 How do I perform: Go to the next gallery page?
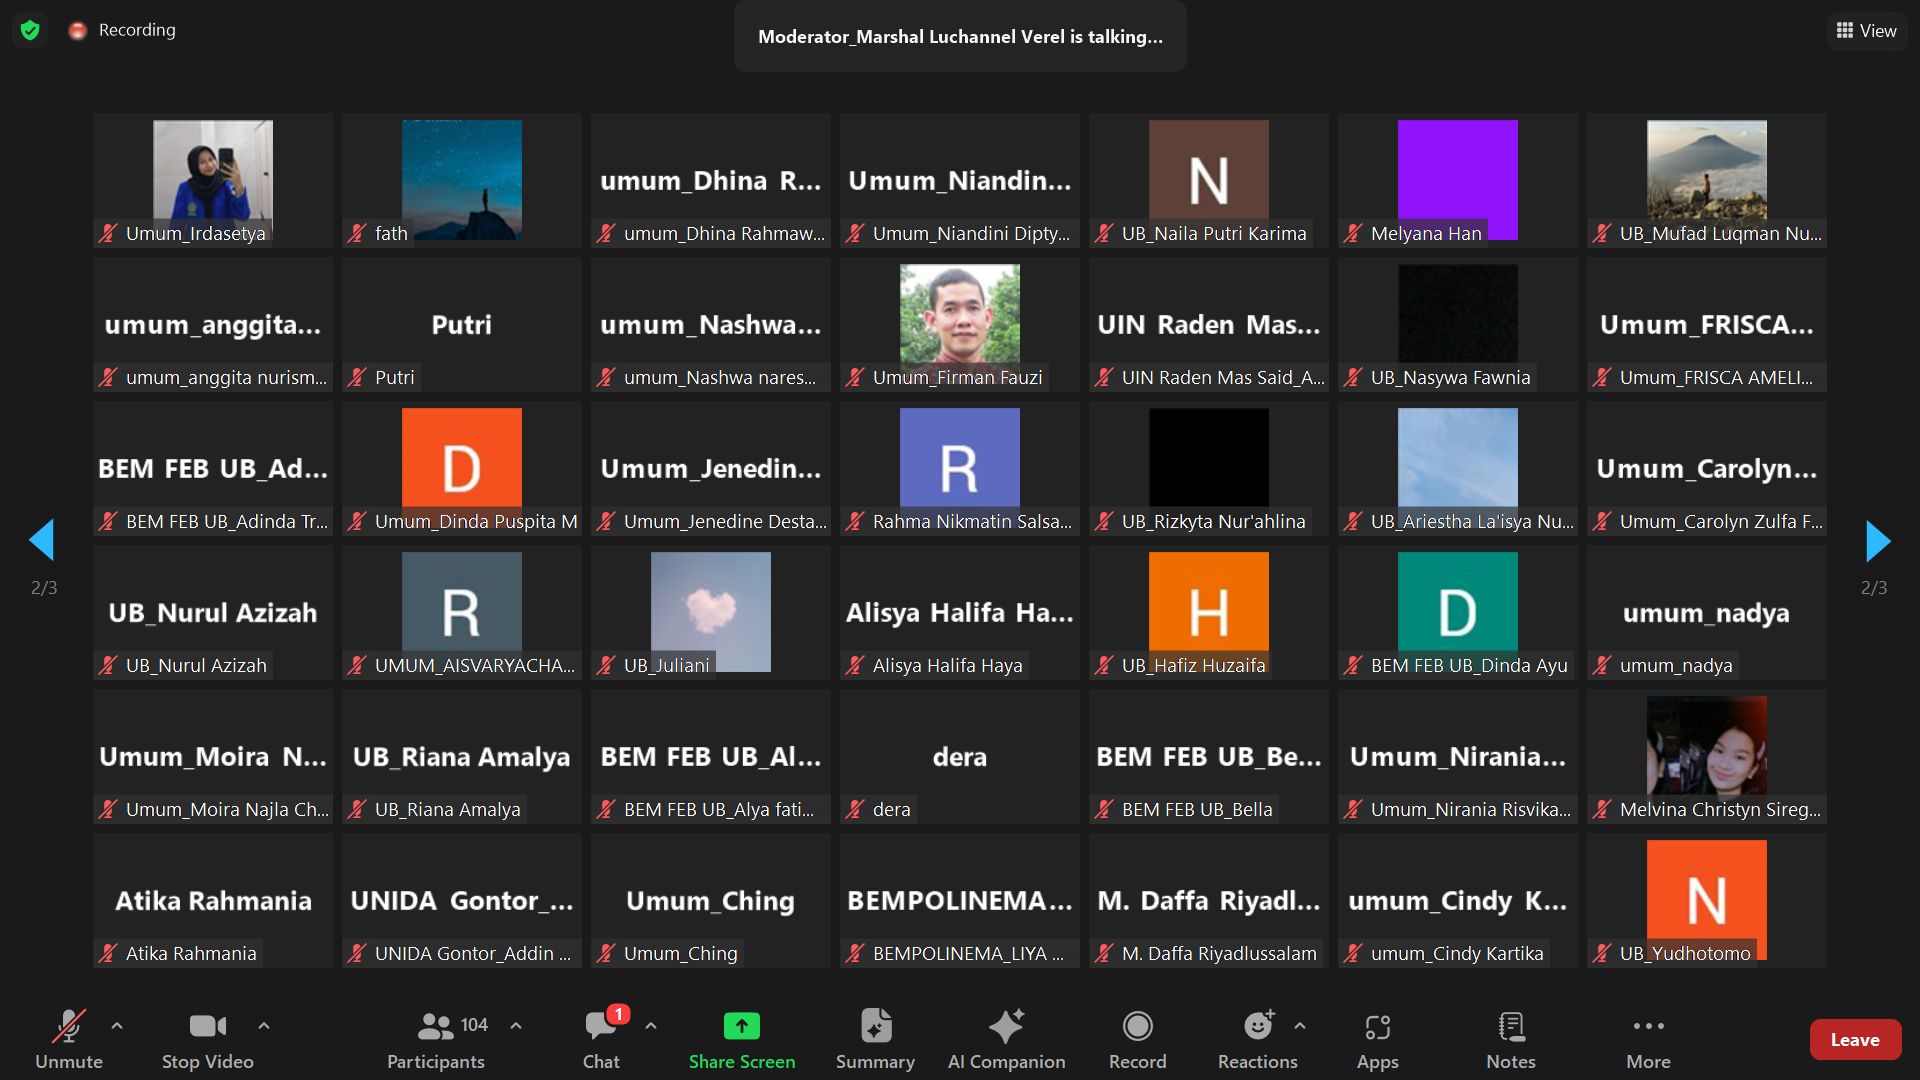point(1877,541)
